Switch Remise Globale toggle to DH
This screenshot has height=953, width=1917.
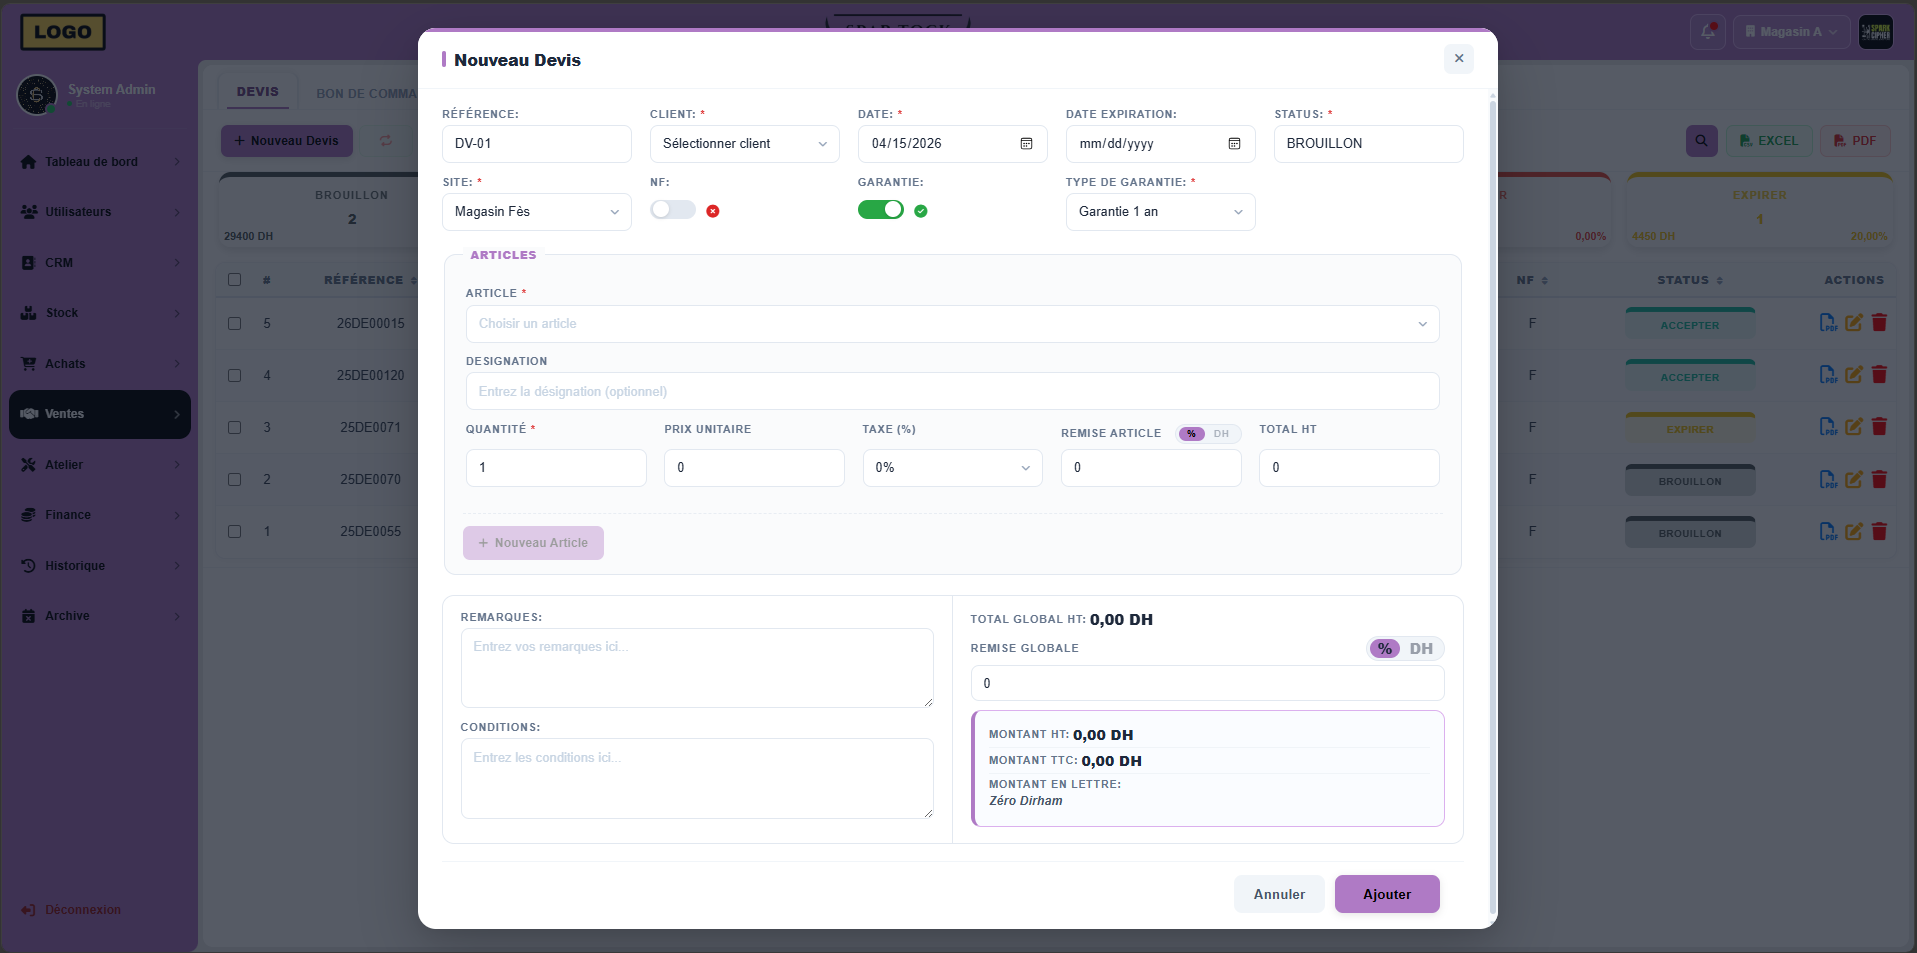coord(1420,649)
